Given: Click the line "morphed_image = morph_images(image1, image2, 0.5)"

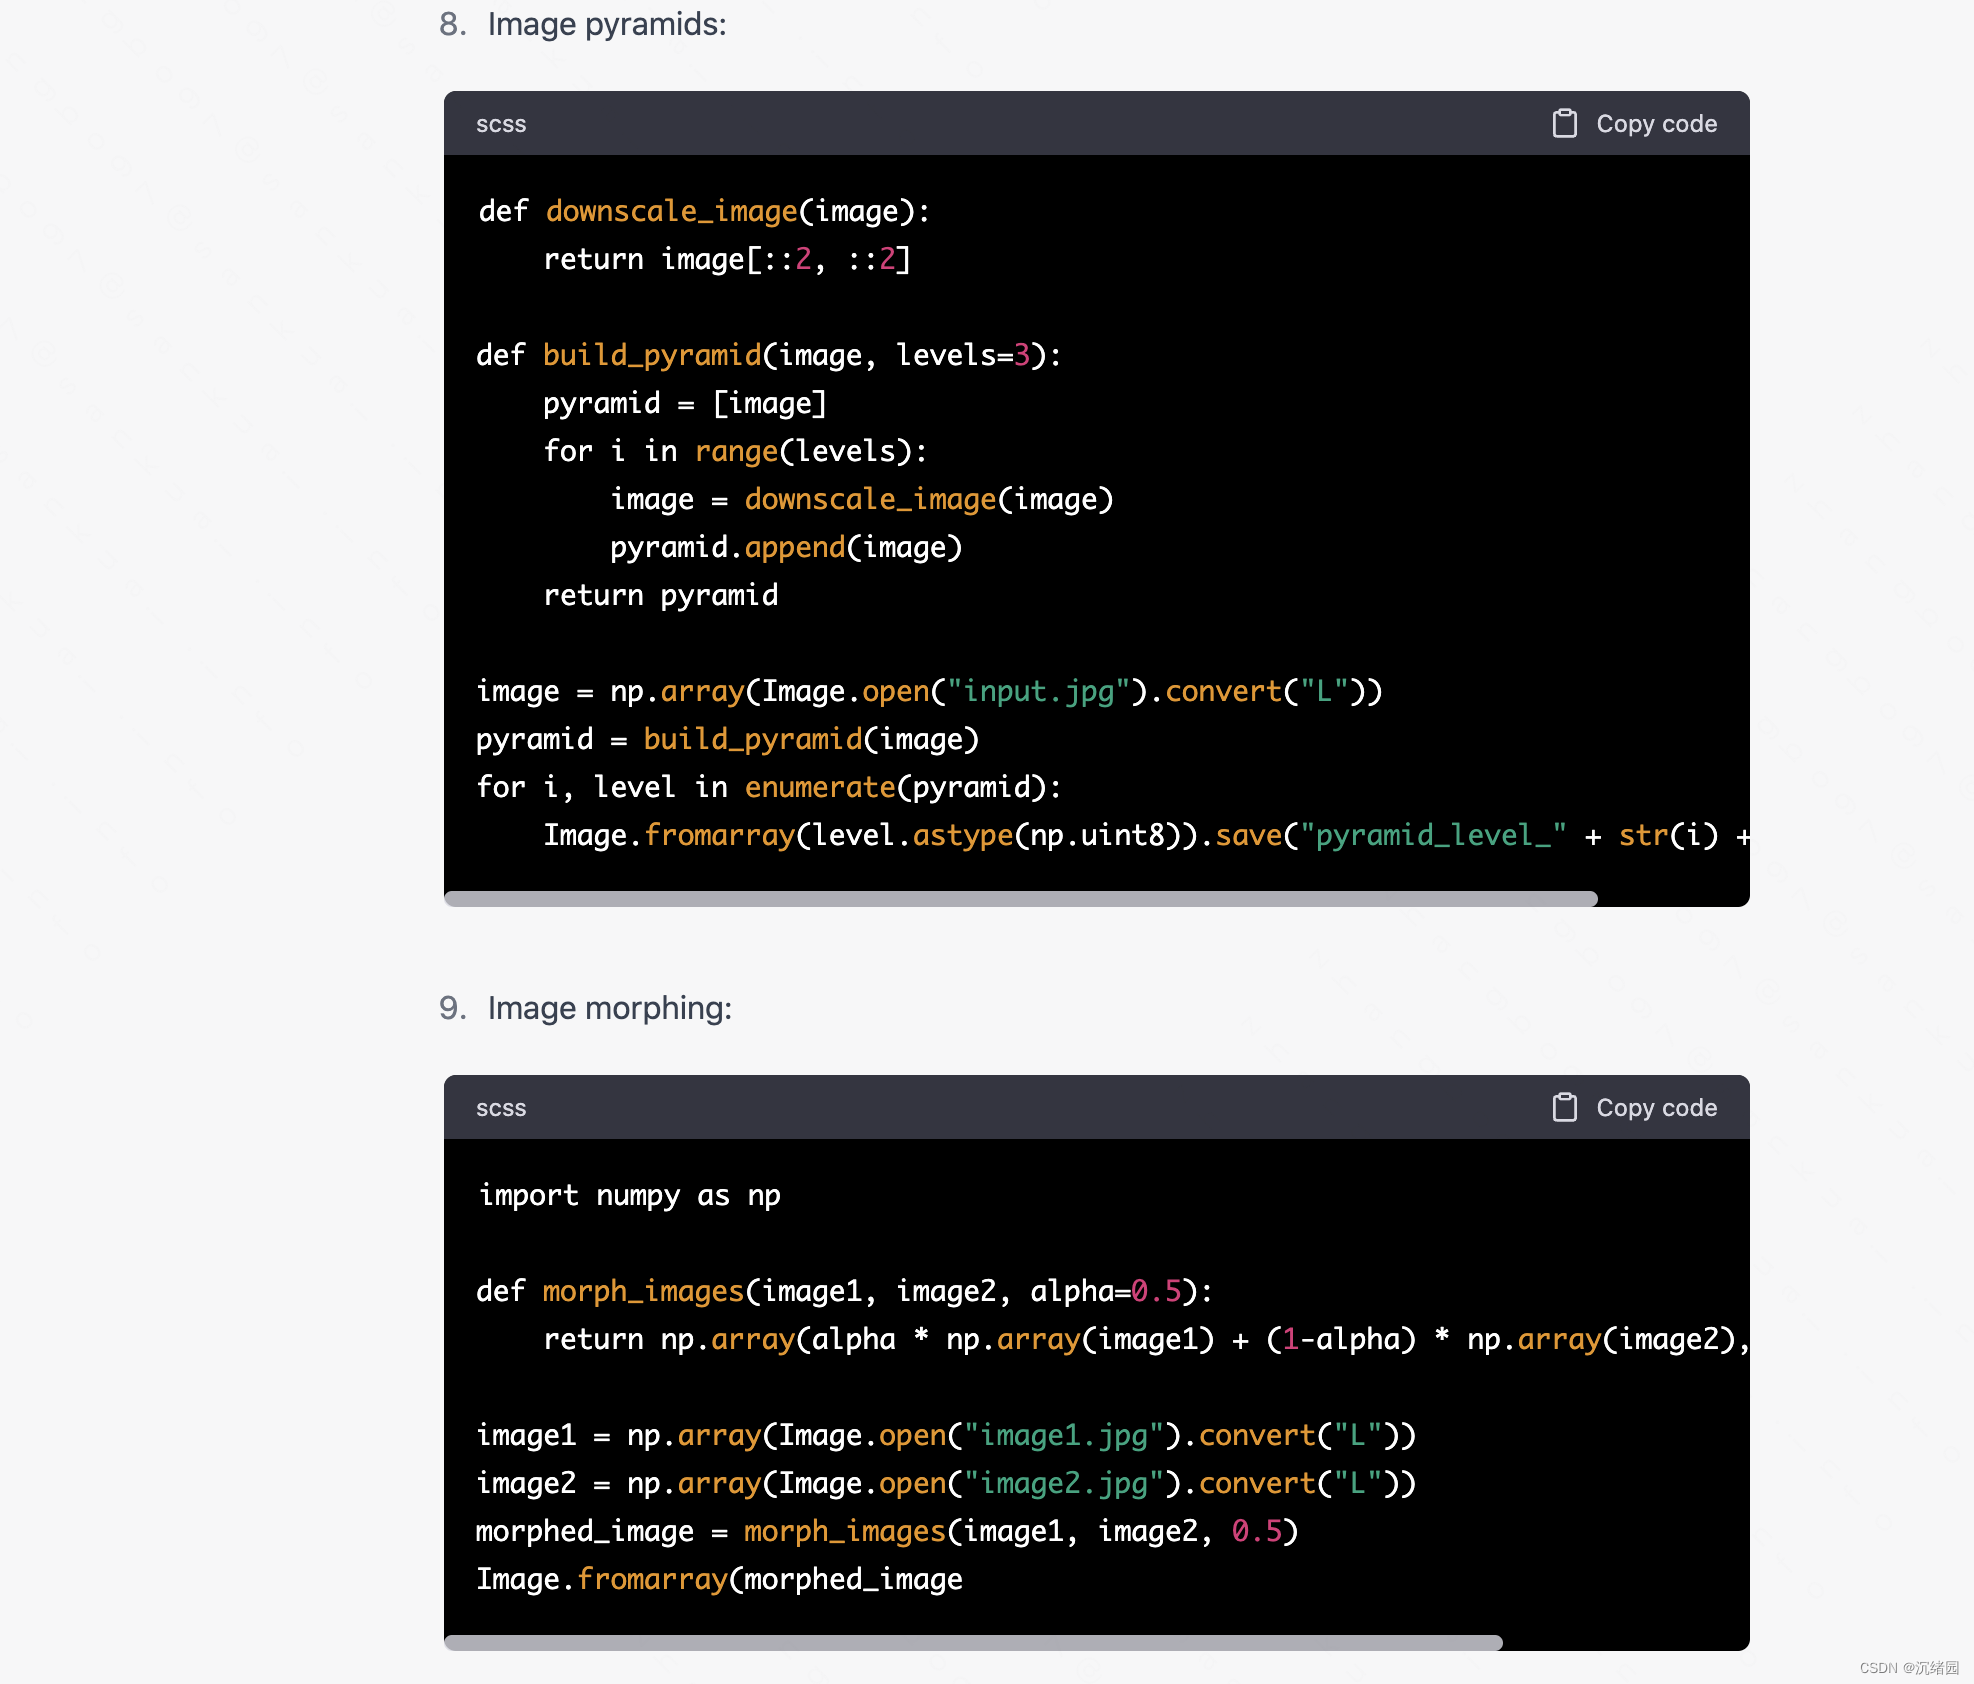Looking at the screenshot, I should tap(887, 1531).
